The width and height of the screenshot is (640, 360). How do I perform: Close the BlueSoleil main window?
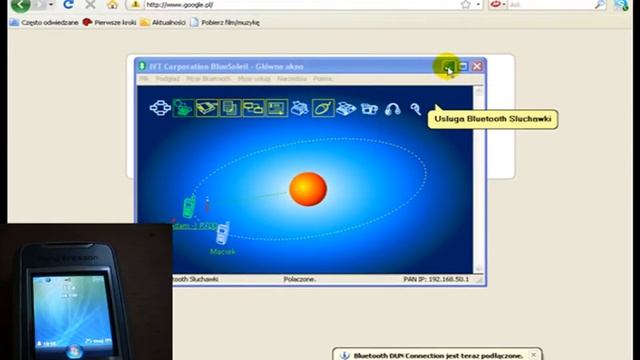(x=477, y=66)
